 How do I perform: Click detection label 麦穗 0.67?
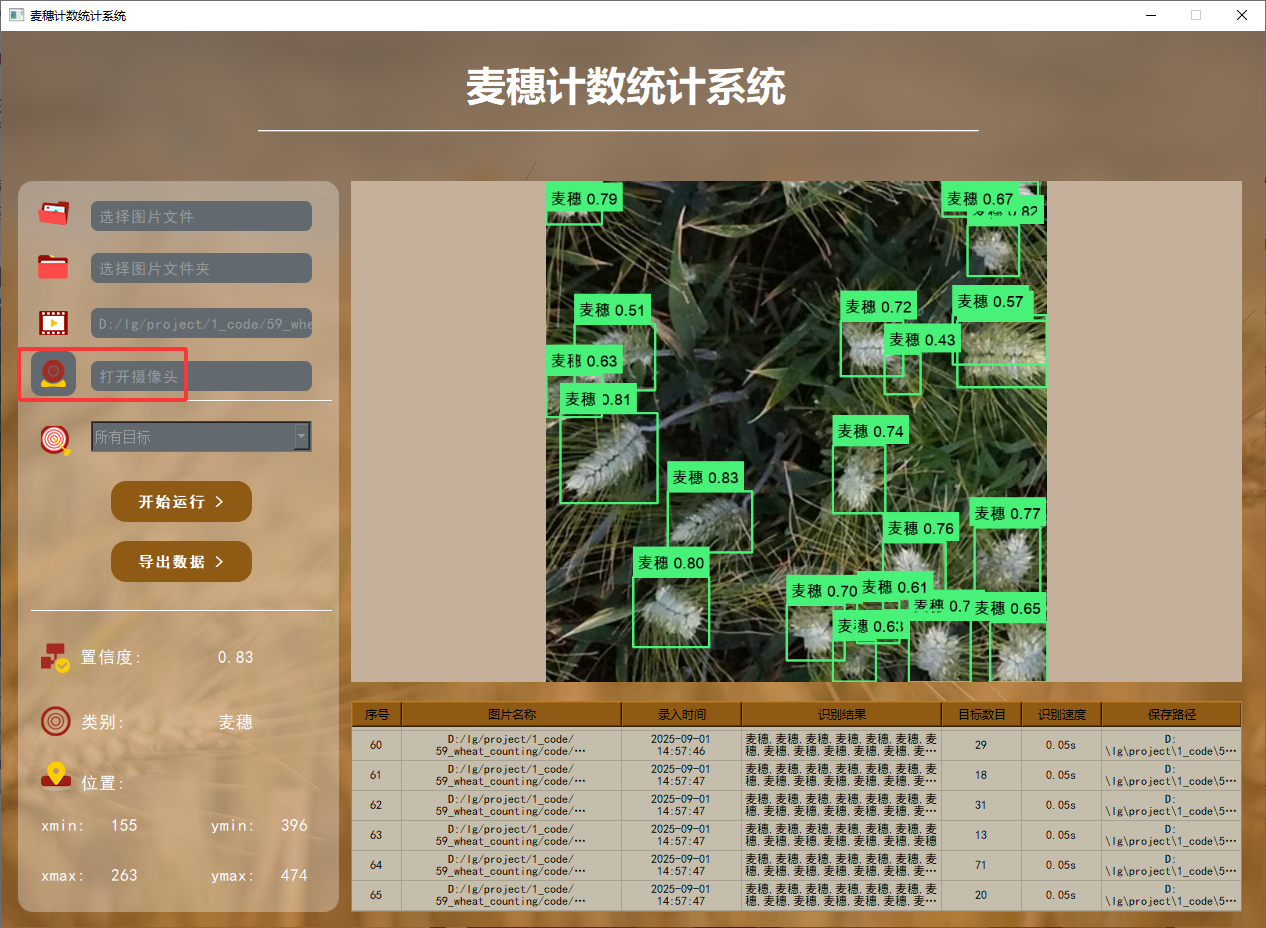980,199
